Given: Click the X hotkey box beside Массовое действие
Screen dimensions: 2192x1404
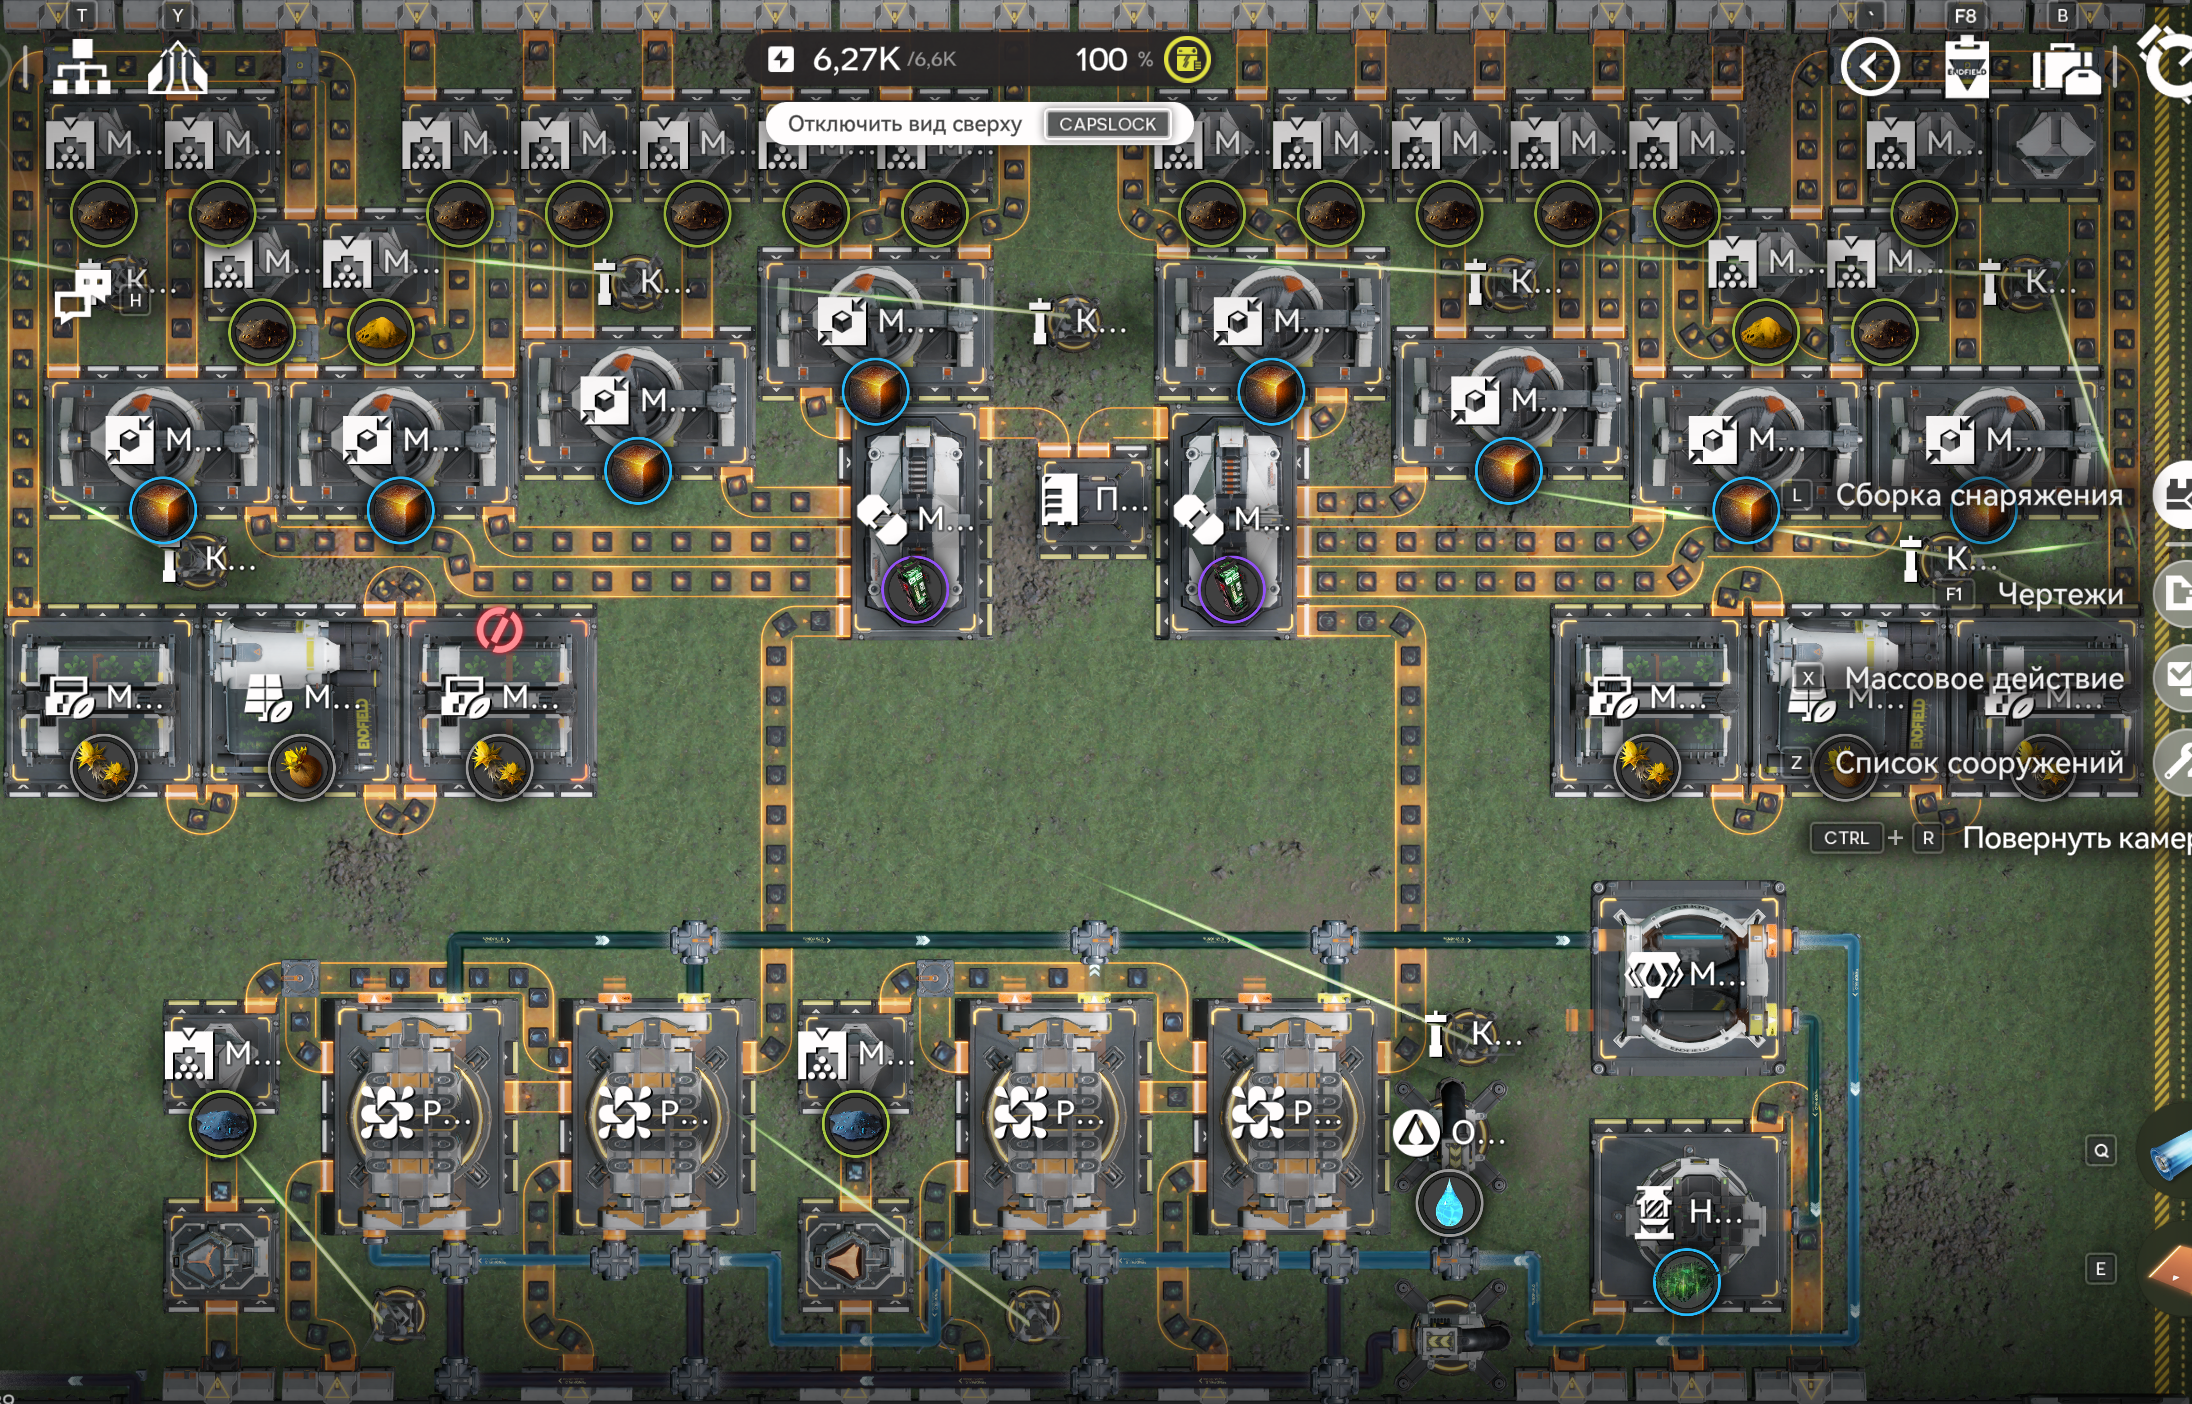Looking at the screenshot, I should click(x=1808, y=678).
